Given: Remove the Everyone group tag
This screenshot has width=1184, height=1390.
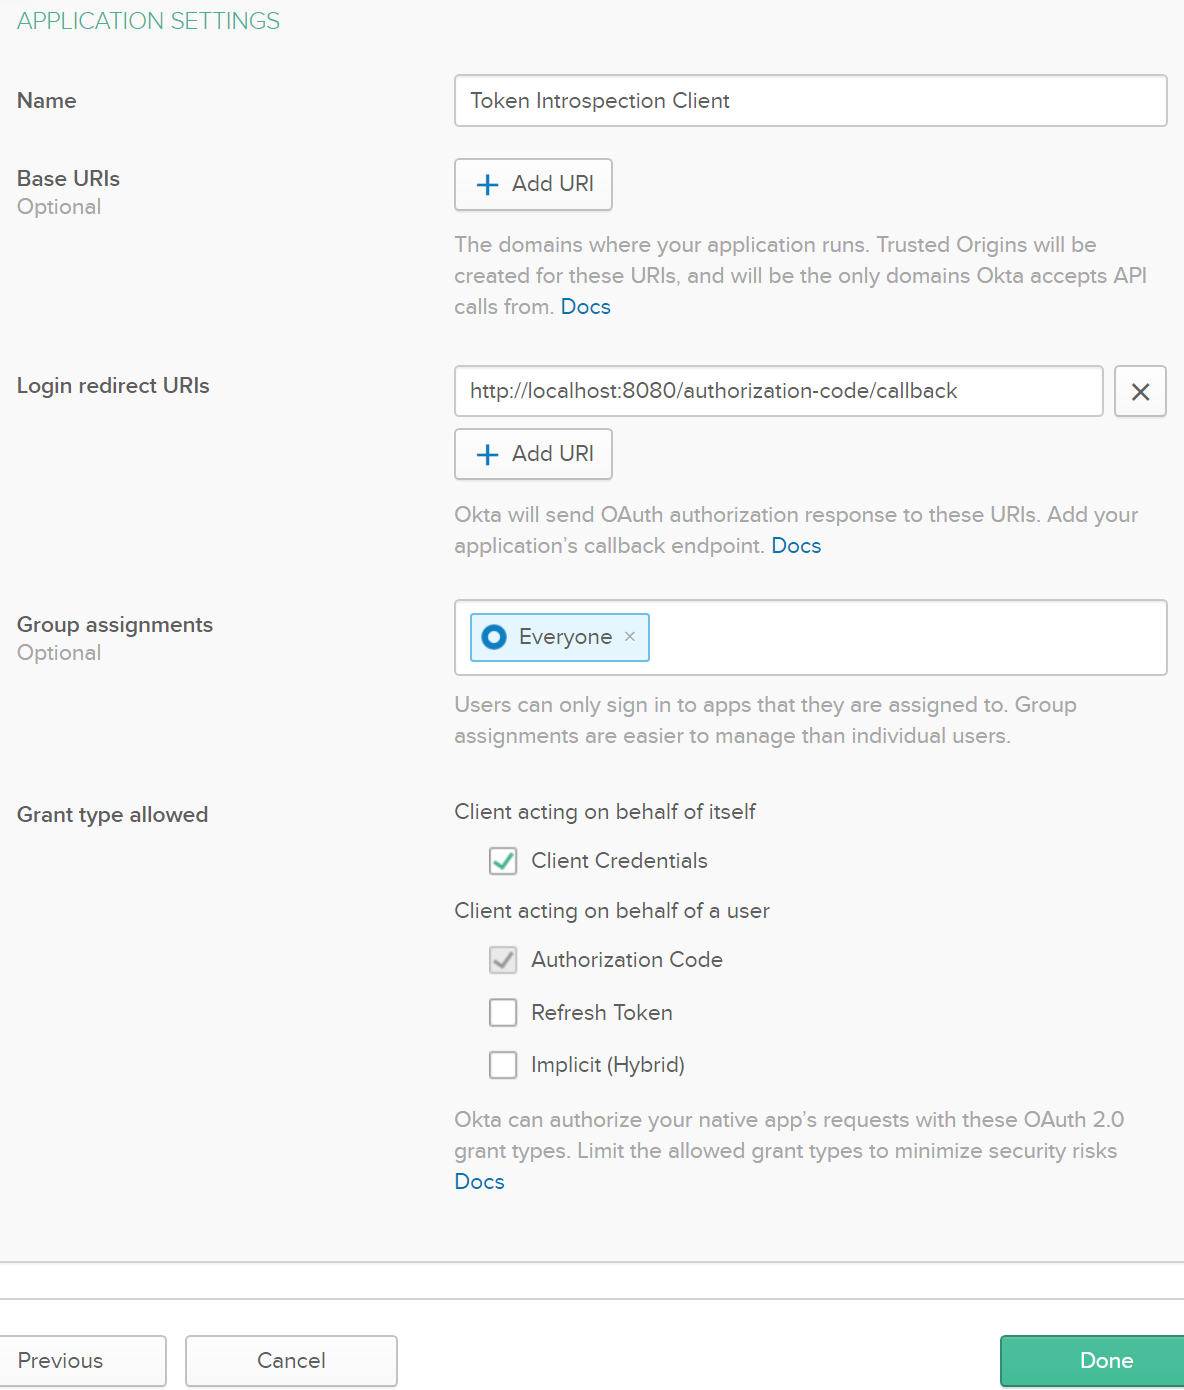Looking at the screenshot, I should point(630,637).
